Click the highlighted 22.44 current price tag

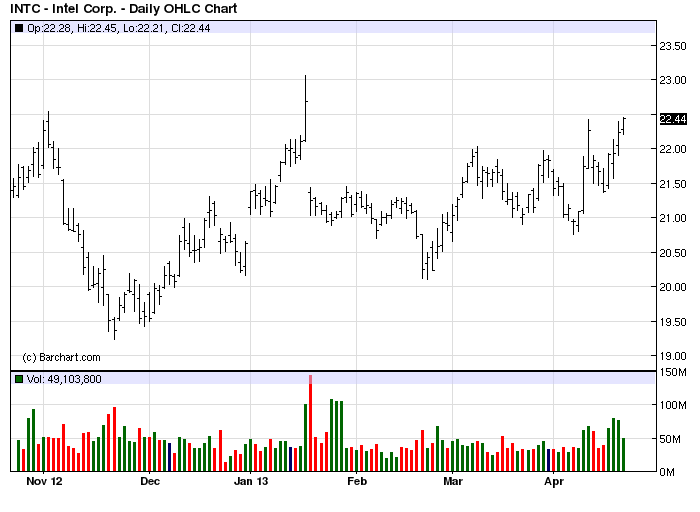673,119
